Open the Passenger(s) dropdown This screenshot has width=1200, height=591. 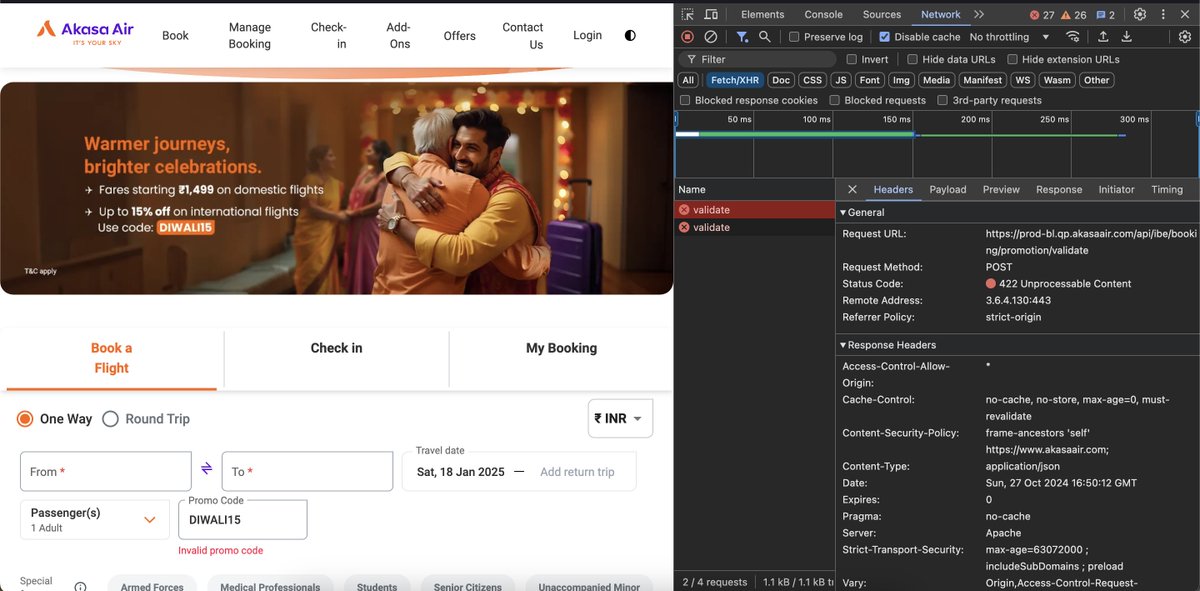coord(95,519)
